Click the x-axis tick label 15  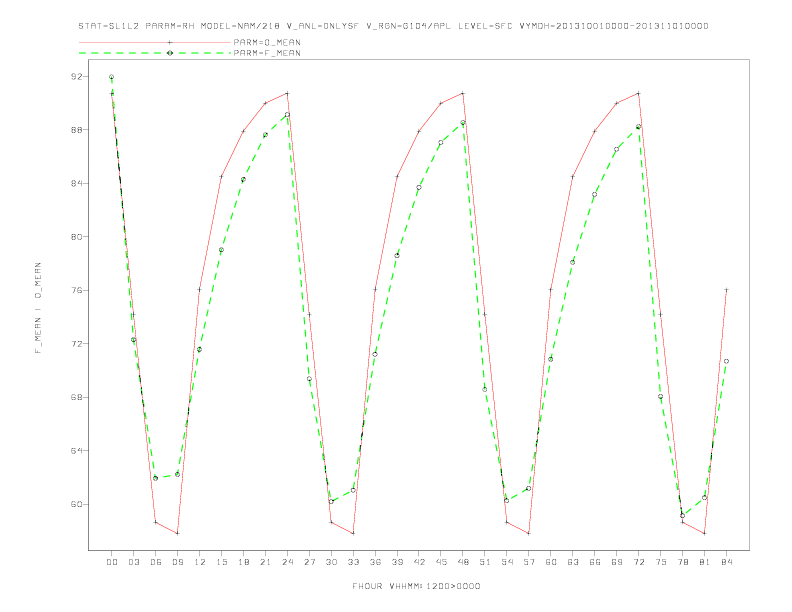[x=221, y=562]
